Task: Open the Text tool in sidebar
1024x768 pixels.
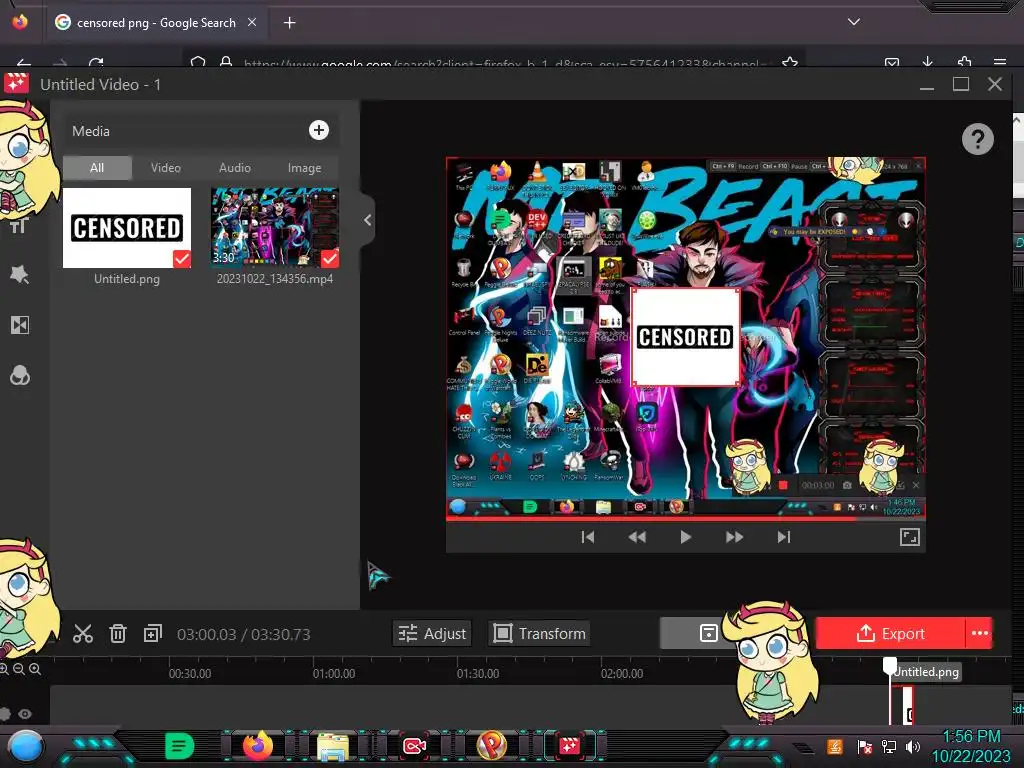Action: (x=19, y=226)
